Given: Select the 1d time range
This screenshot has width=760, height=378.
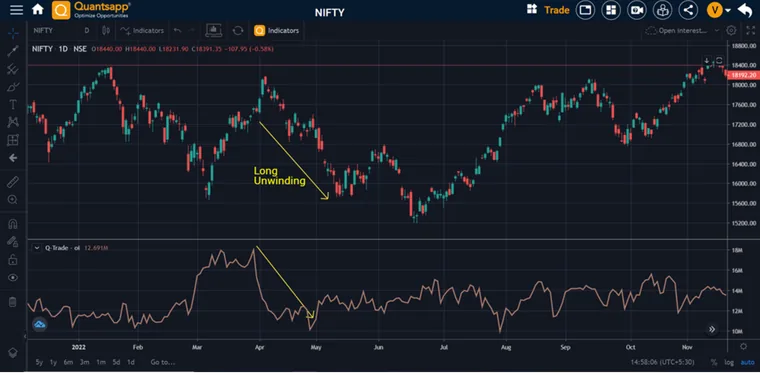Looking at the screenshot, I should point(131,362).
